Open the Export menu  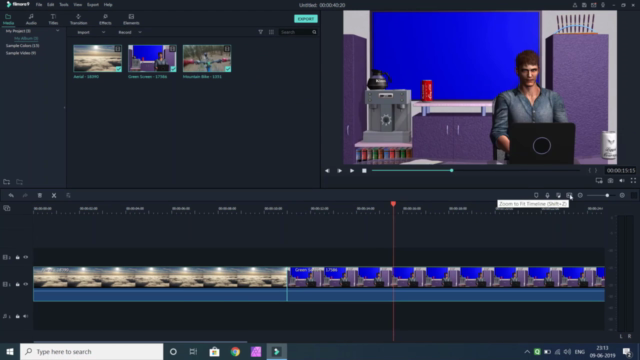pos(93,5)
